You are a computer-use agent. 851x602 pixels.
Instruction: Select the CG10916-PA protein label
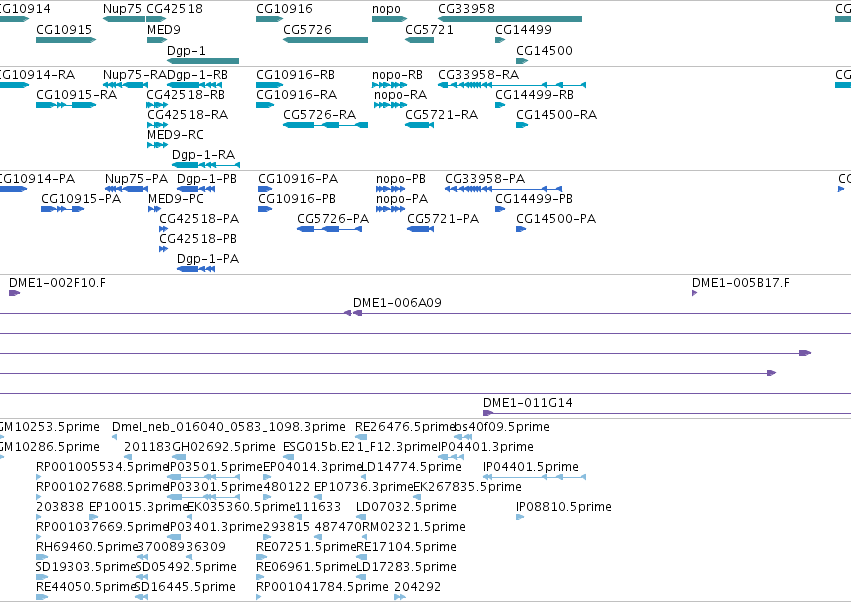click(298, 179)
